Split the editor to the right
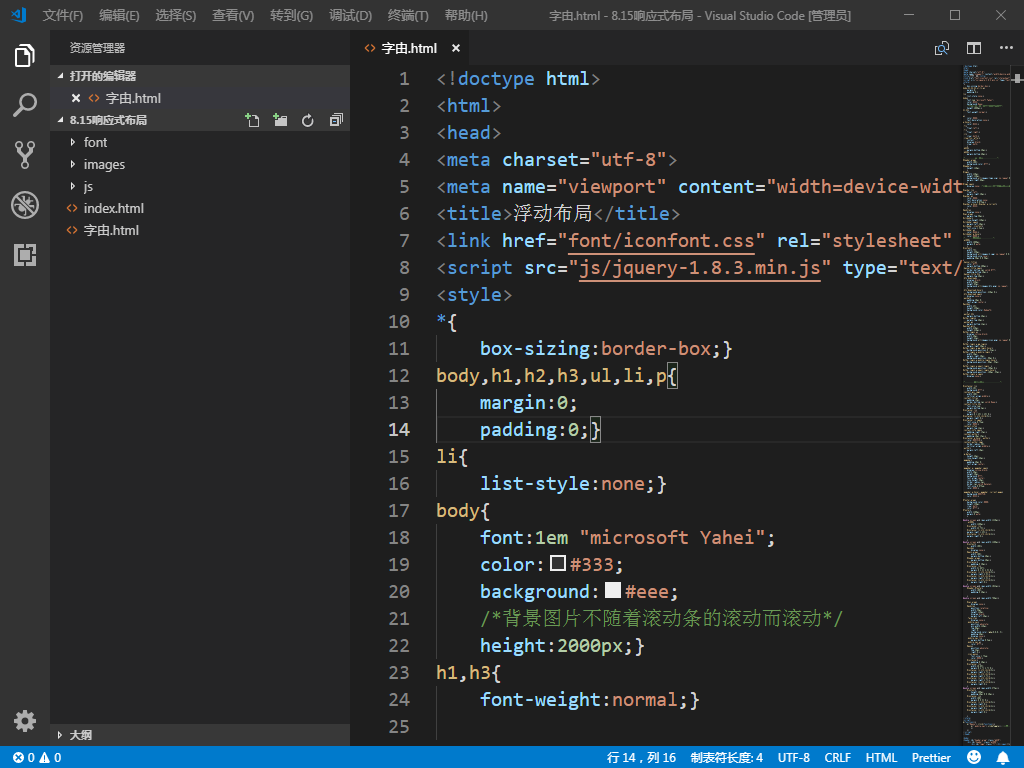1024x768 pixels. coord(974,48)
